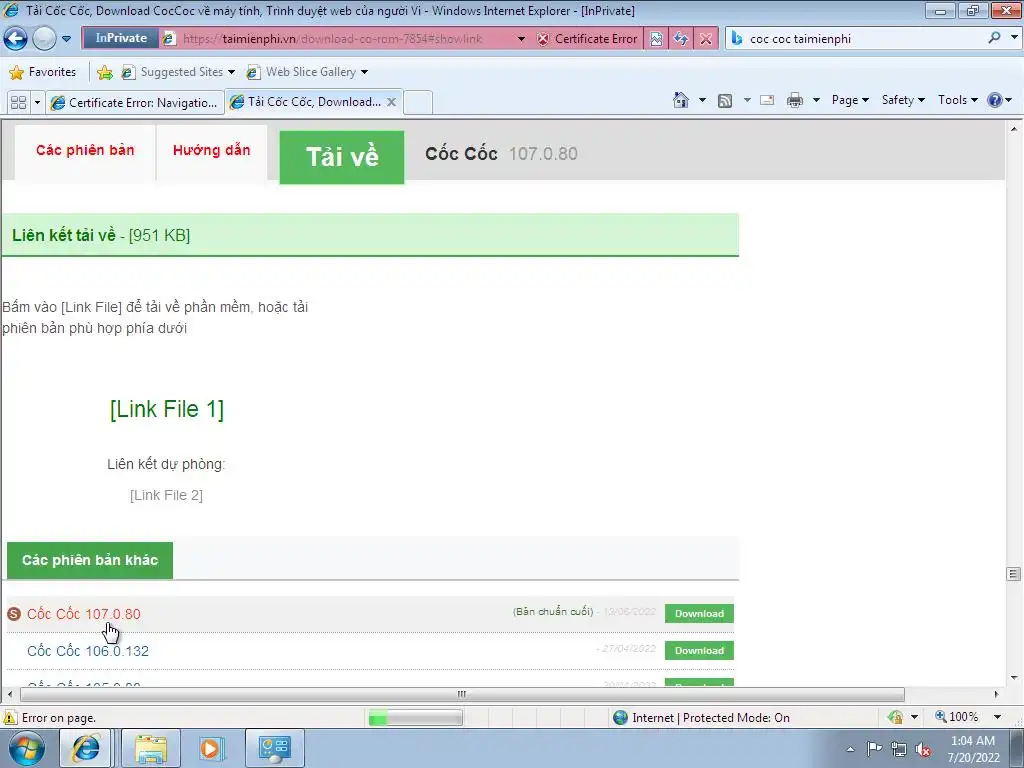Print the page with printer icon
The image size is (1024, 768).
click(x=795, y=100)
